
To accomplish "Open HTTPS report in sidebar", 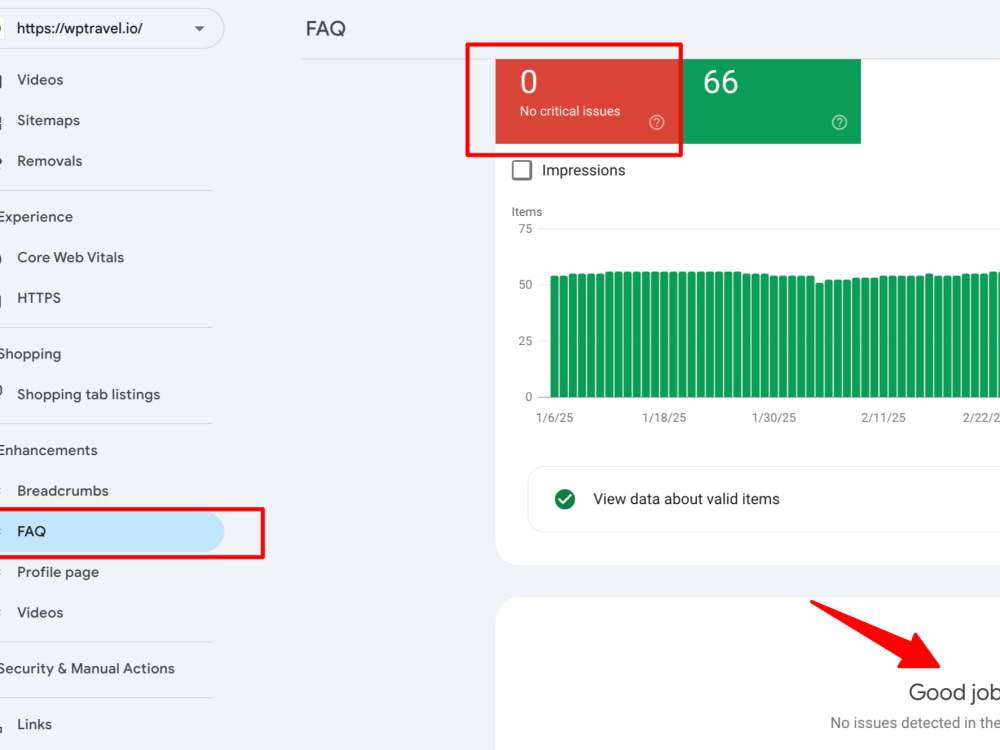I will pyautogui.click(x=39, y=298).
